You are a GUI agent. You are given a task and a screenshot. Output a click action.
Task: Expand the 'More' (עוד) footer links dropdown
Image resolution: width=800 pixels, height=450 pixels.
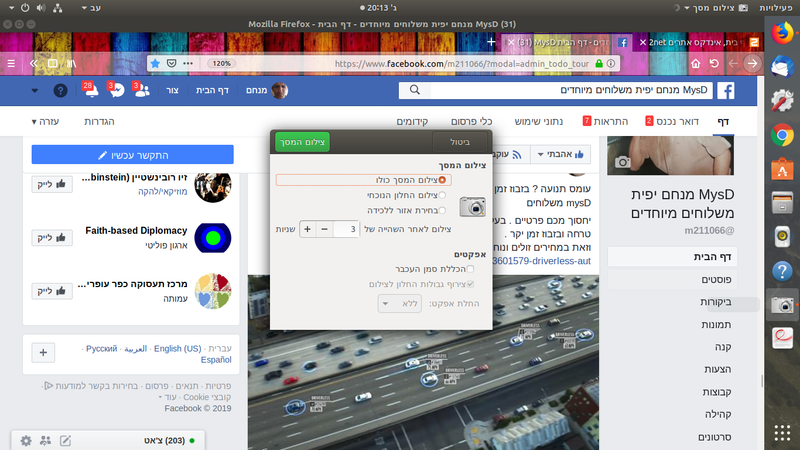tap(169, 397)
